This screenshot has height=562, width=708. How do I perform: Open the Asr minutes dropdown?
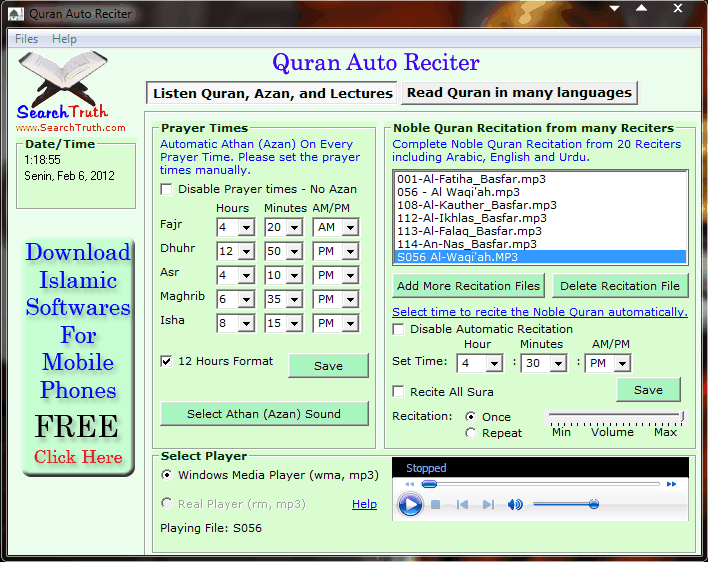pos(294,275)
